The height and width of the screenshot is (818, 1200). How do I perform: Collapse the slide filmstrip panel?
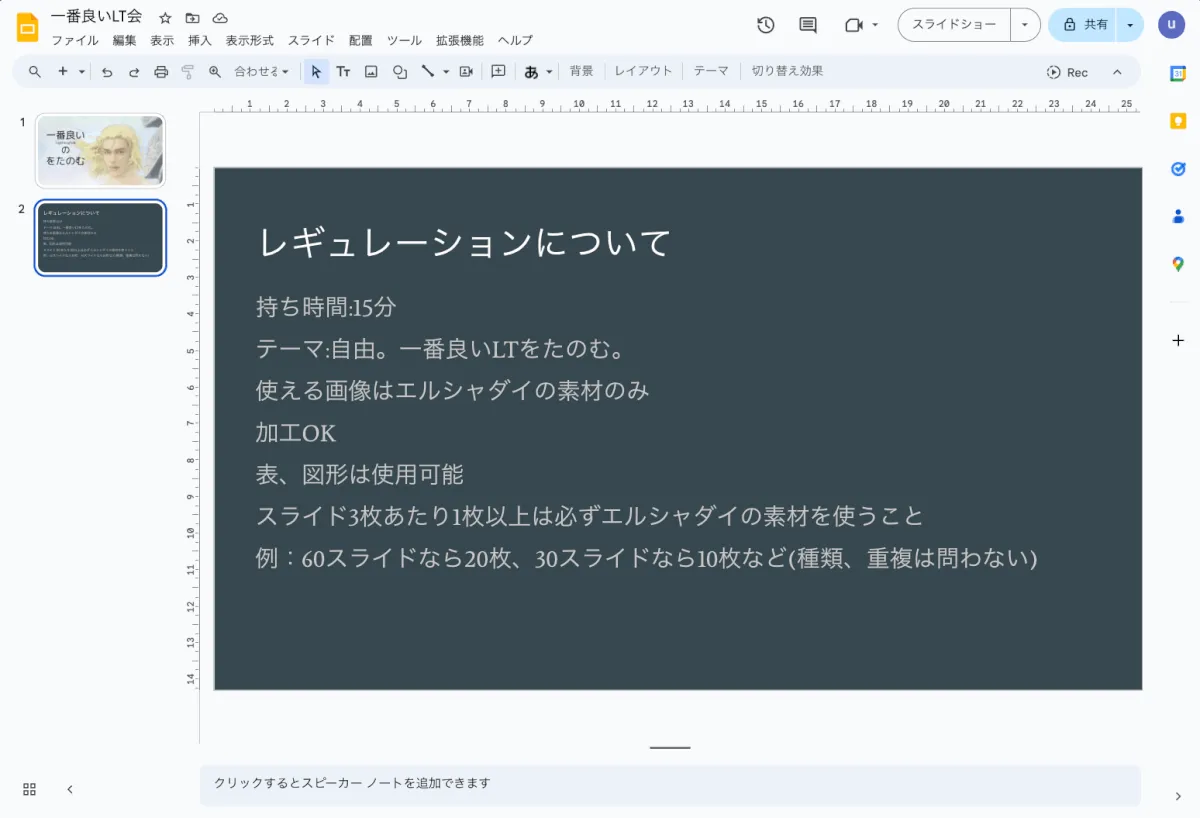(70, 789)
